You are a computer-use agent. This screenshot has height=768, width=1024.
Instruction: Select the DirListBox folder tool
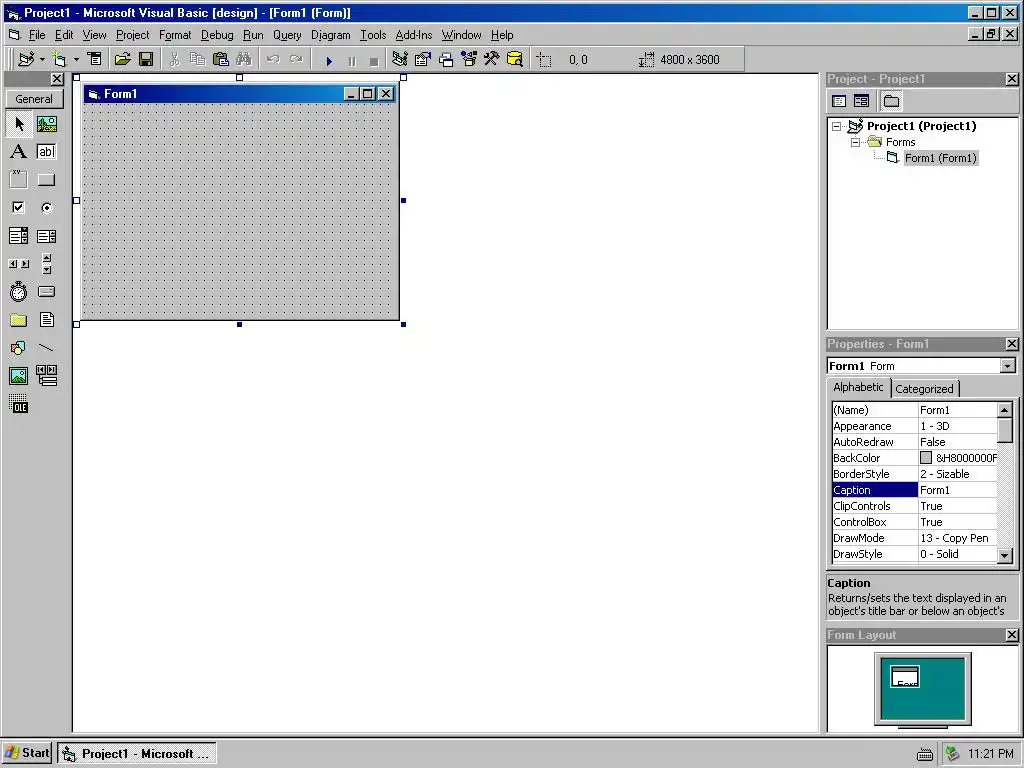pyautogui.click(x=19, y=320)
